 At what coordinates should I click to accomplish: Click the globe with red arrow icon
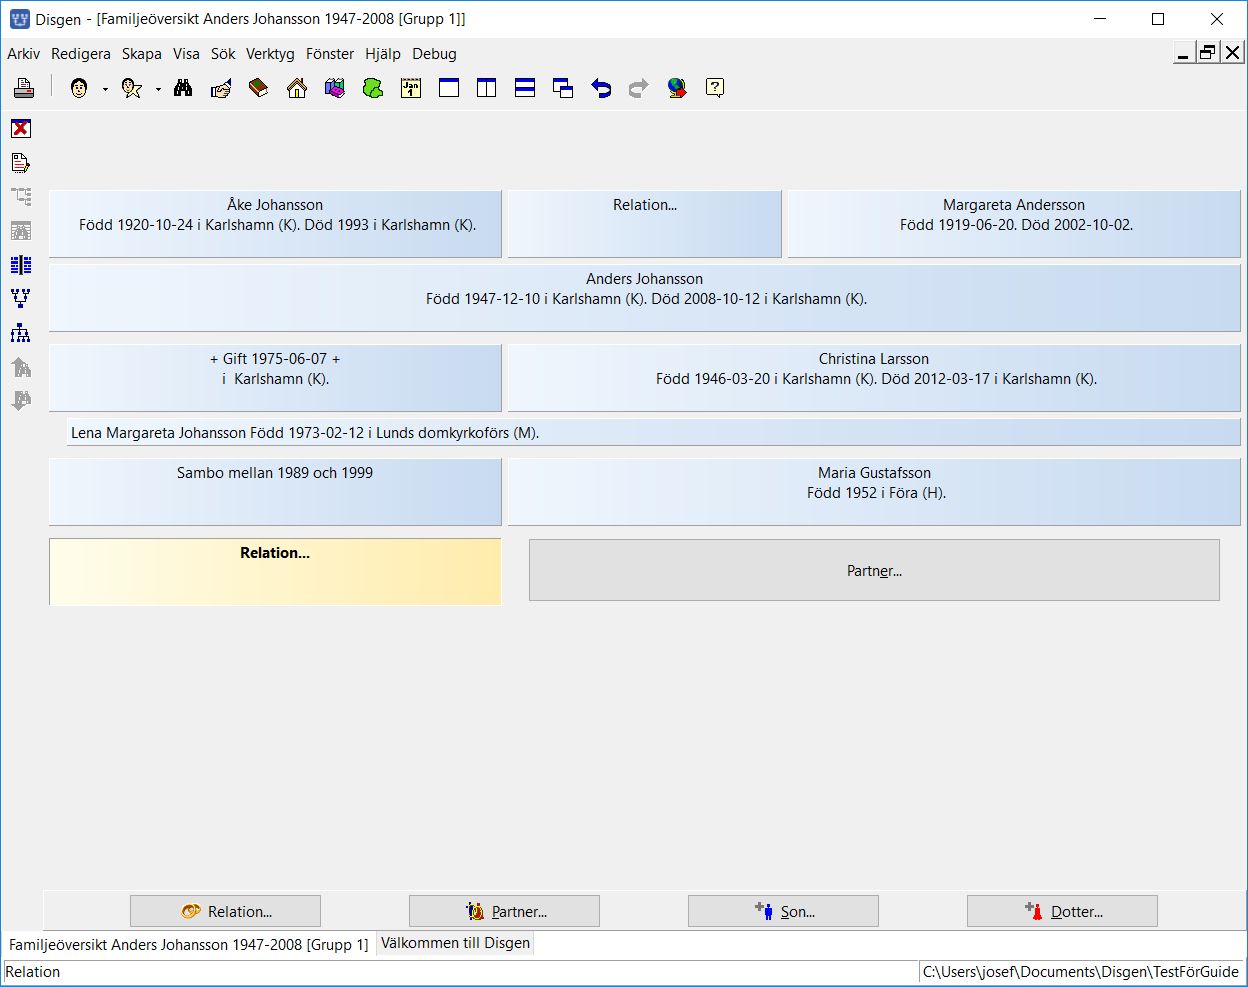click(x=677, y=88)
